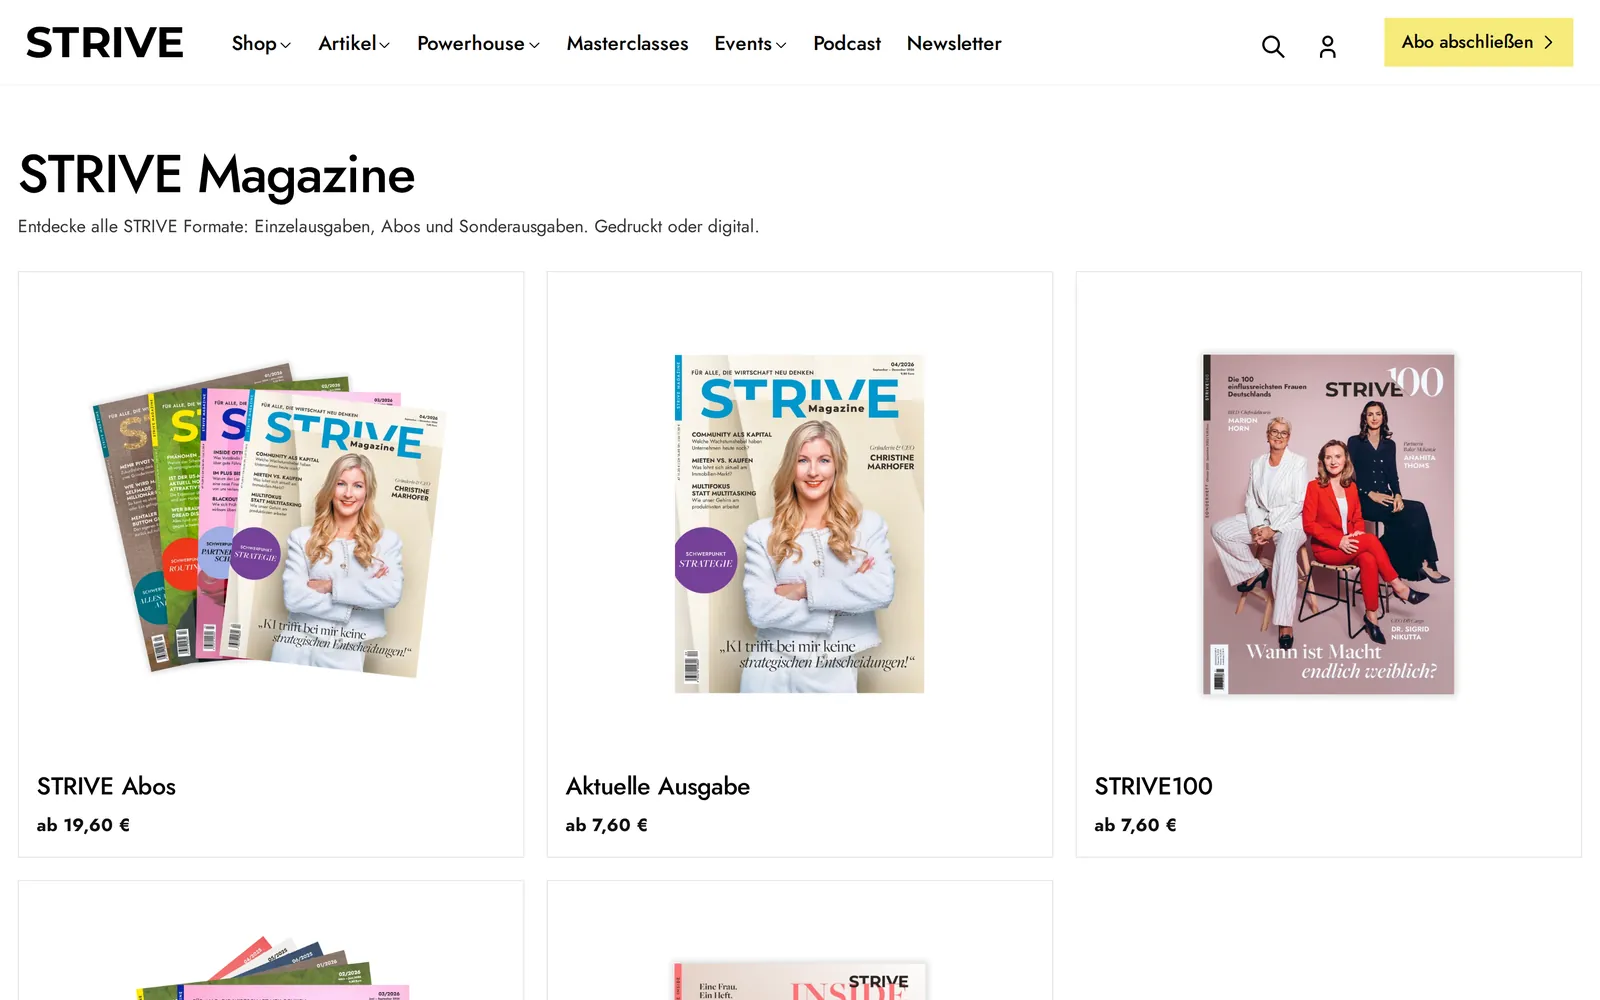This screenshot has height=1000, width=1600.
Task: Select the STRIVE100 cover image
Action: click(1328, 523)
